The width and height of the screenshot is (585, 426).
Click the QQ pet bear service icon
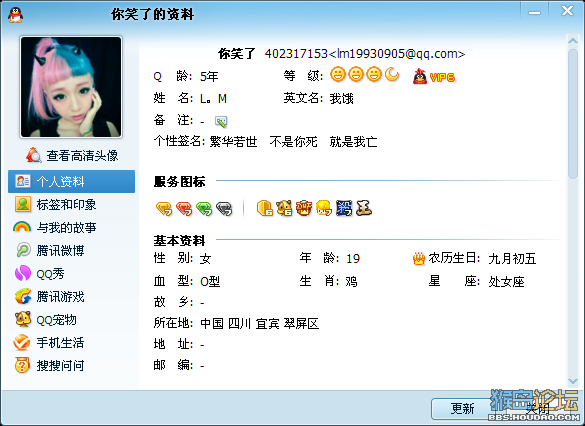pyautogui.click(x=284, y=208)
